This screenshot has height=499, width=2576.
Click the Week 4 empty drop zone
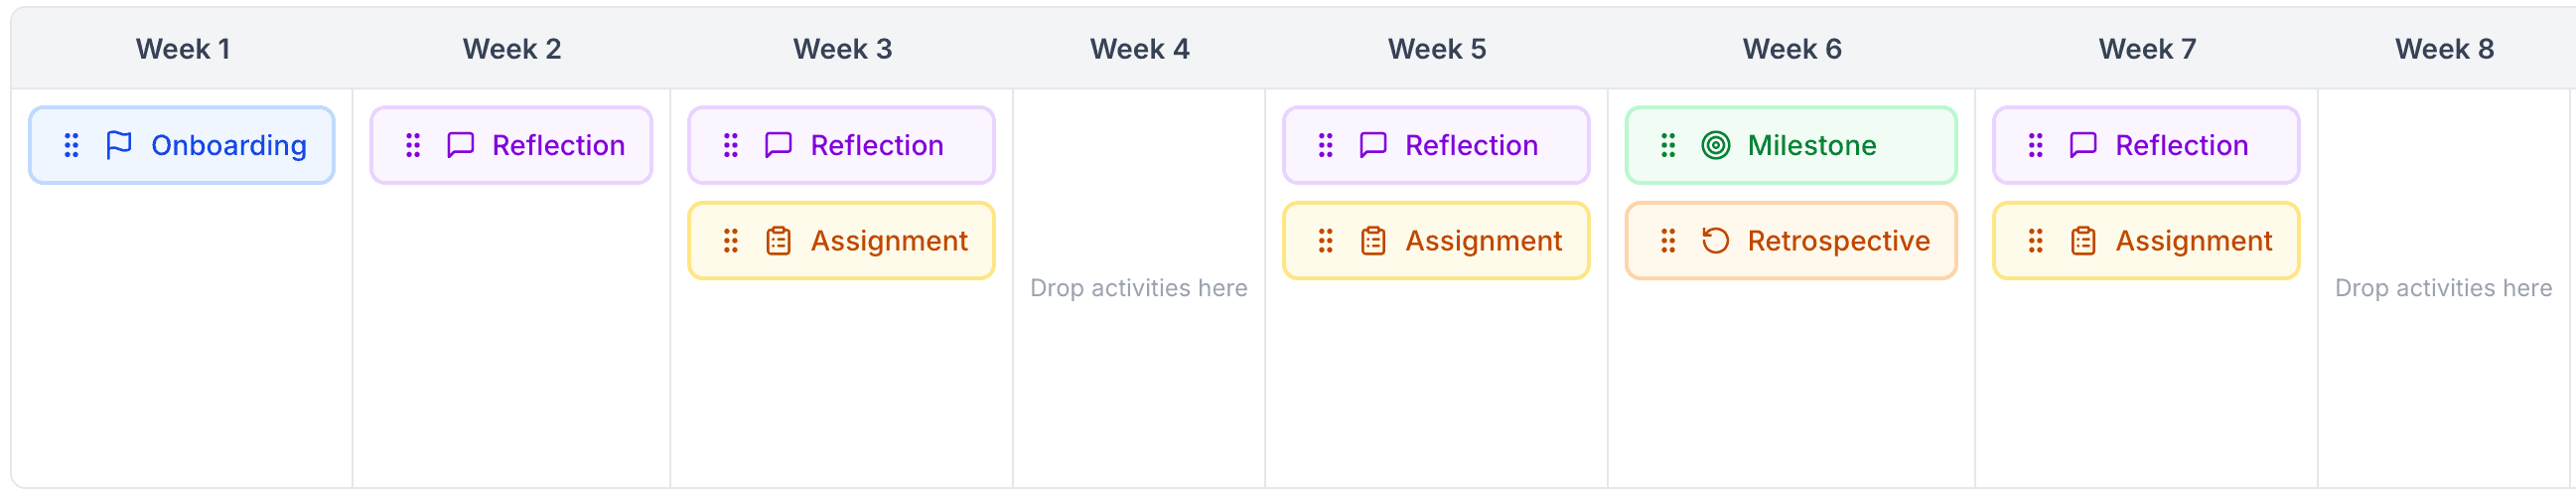[1138, 288]
